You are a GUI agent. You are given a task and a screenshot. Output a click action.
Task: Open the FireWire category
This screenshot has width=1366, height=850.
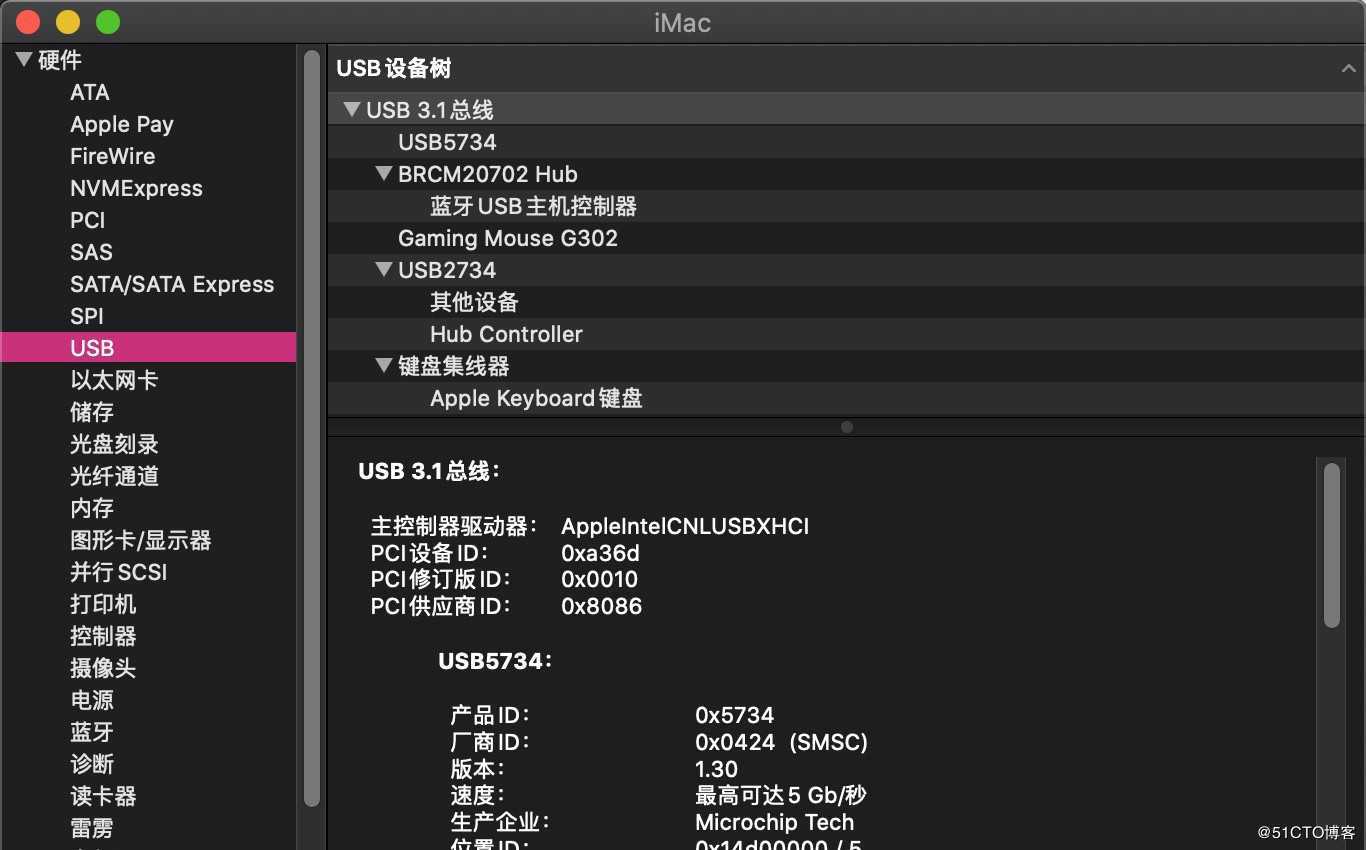(x=113, y=156)
